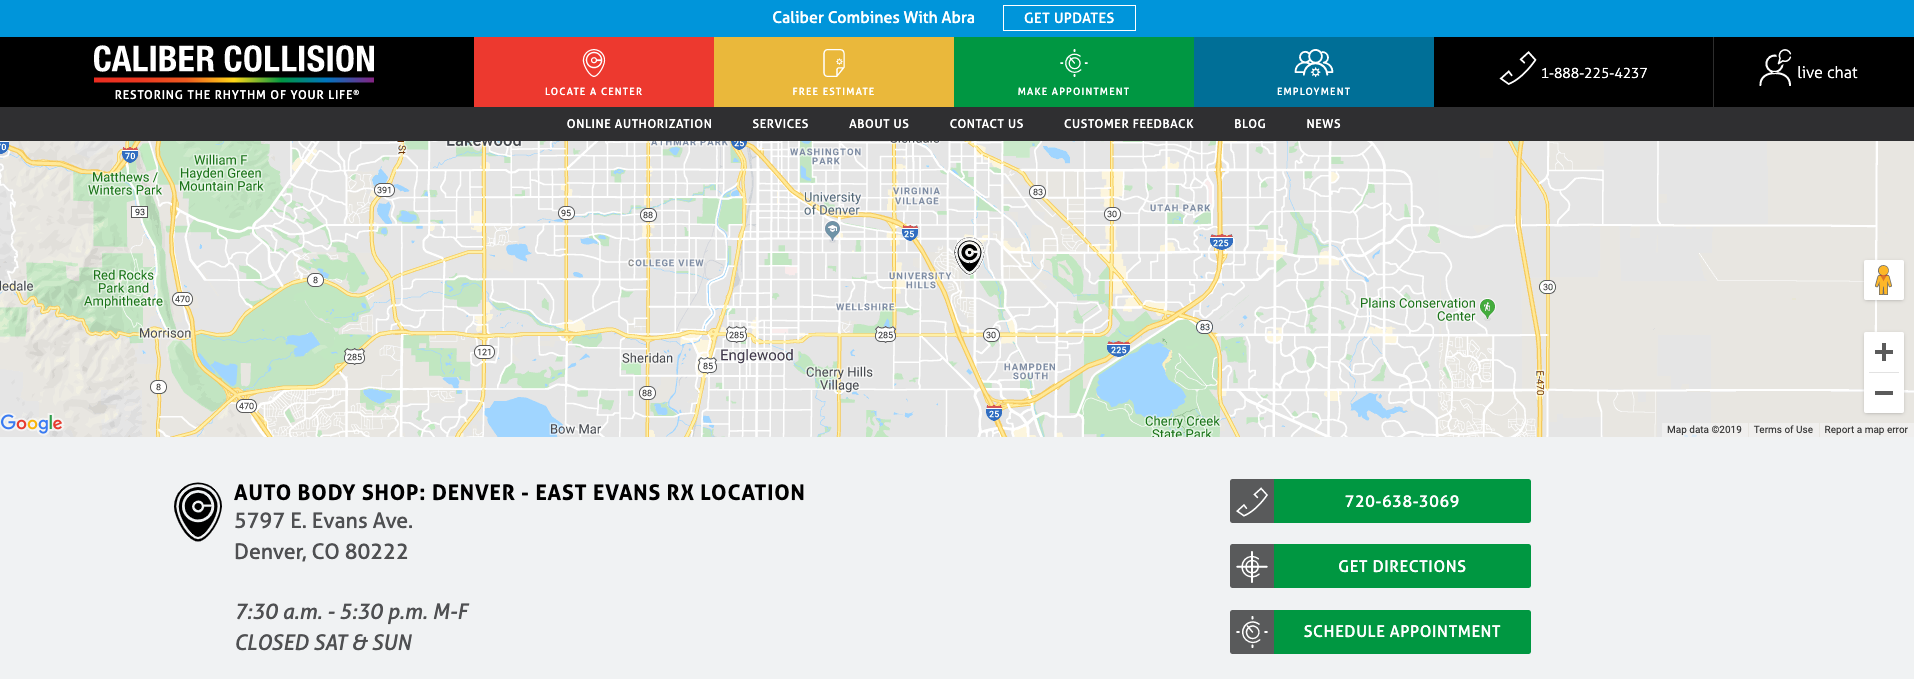Click the Caliber Collision logo

(234, 72)
